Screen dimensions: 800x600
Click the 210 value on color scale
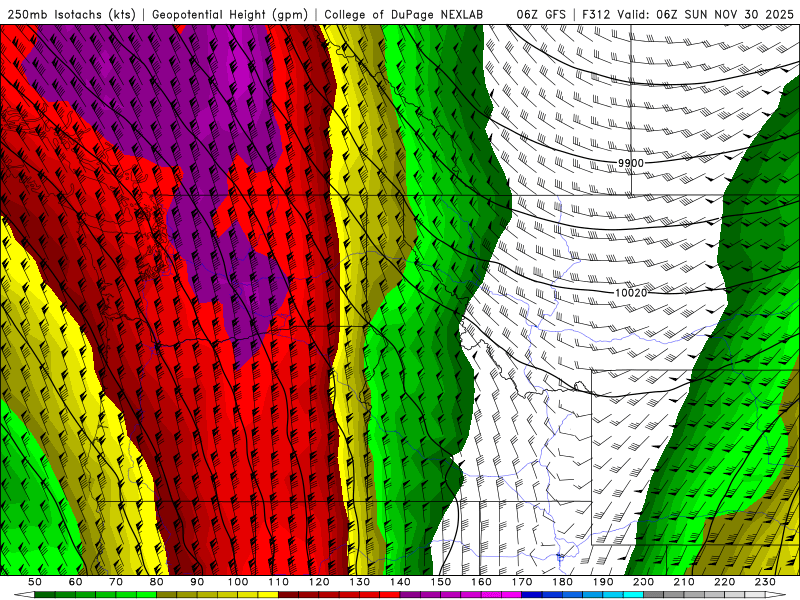pos(684,582)
